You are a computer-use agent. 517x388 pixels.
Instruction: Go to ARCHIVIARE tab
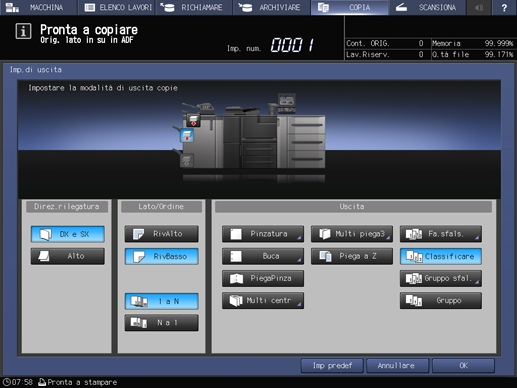[272, 7]
